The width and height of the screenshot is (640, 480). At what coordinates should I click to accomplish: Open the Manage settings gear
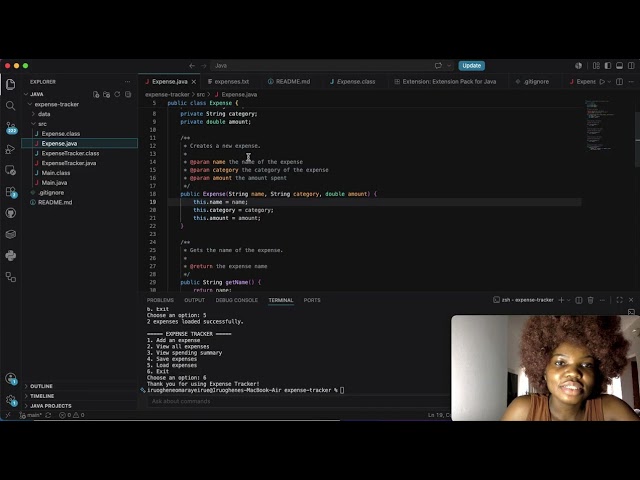click(11, 400)
